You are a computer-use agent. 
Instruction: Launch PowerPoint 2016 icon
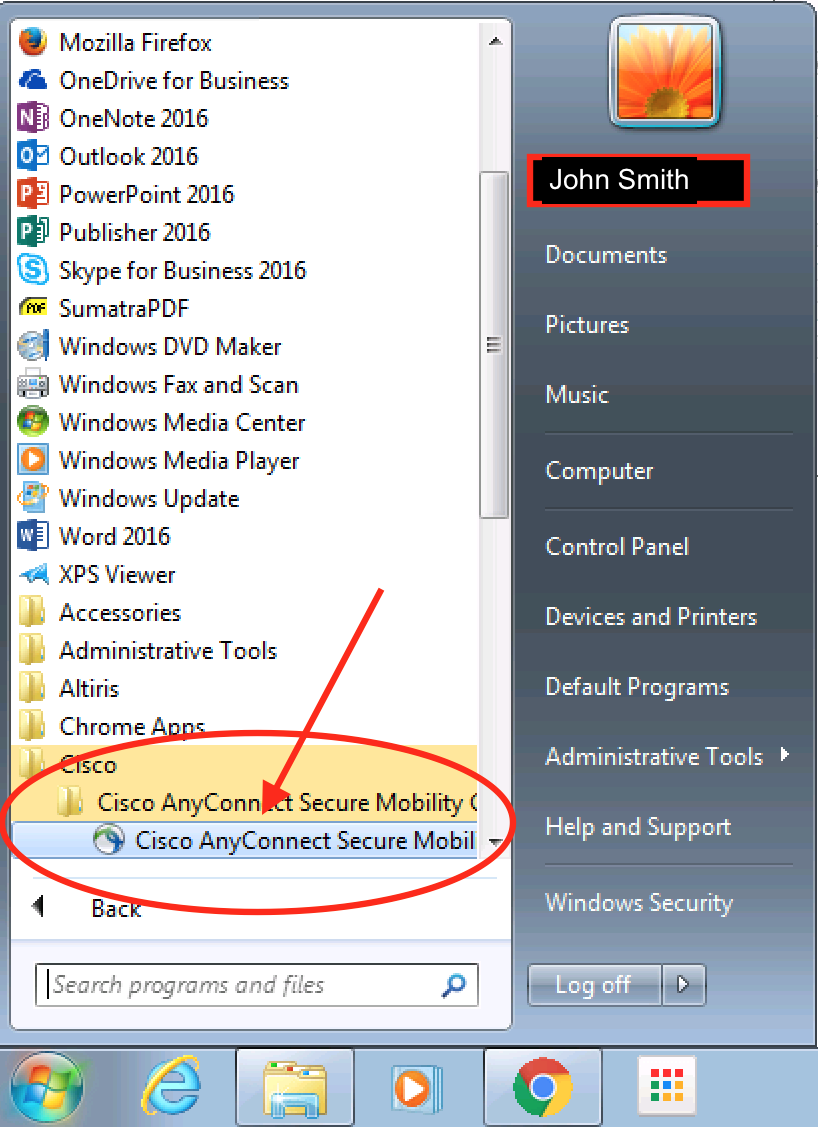click(x=32, y=194)
